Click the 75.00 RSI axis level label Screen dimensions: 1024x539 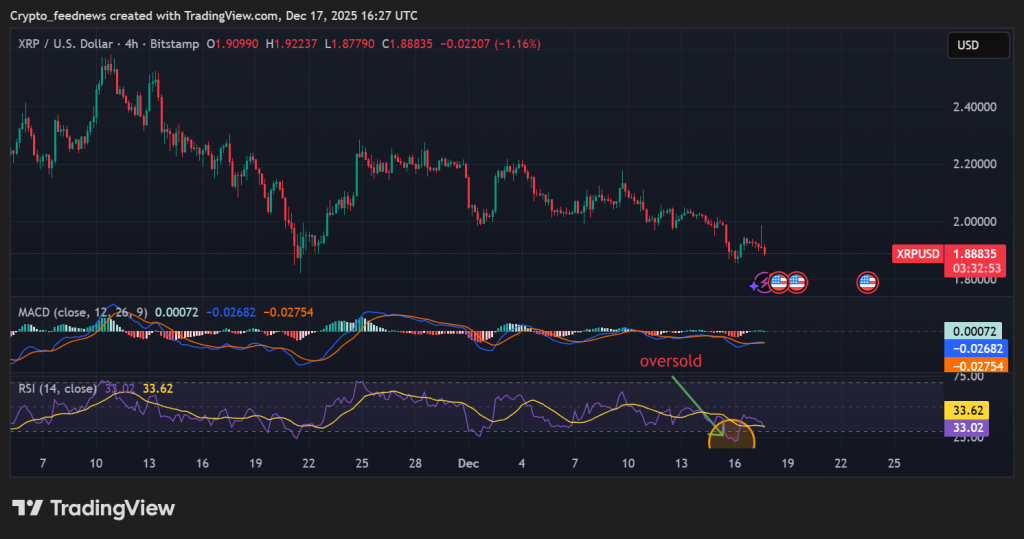[x=968, y=377]
